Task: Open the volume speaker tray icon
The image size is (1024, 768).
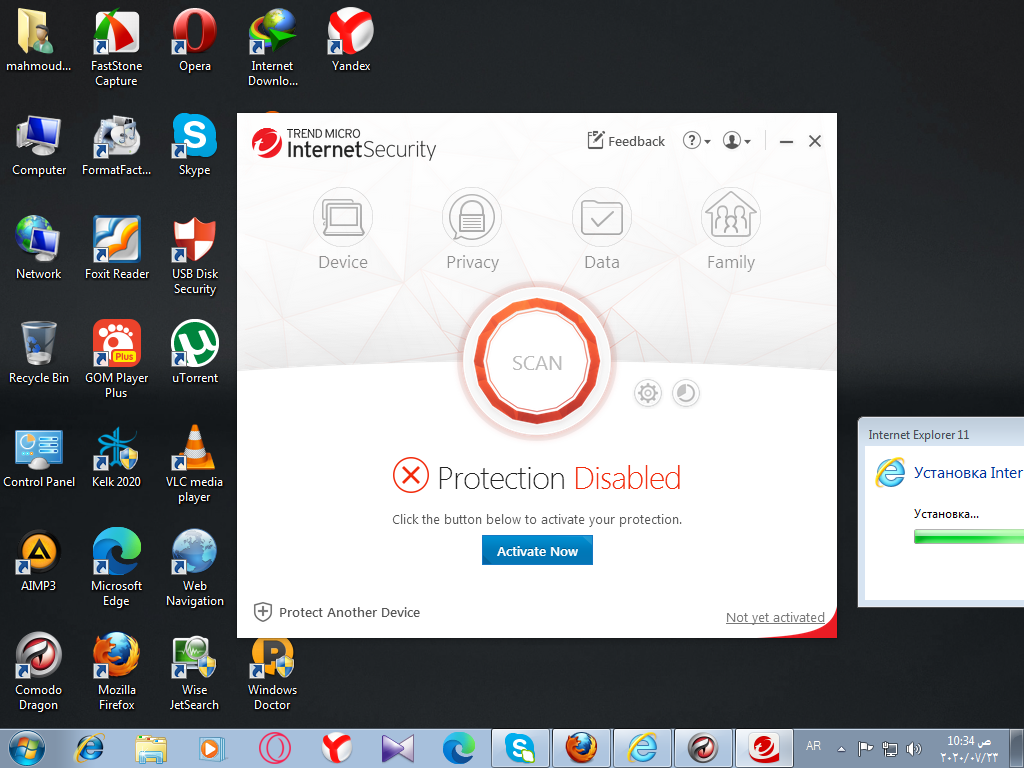Action: point(914,748)
